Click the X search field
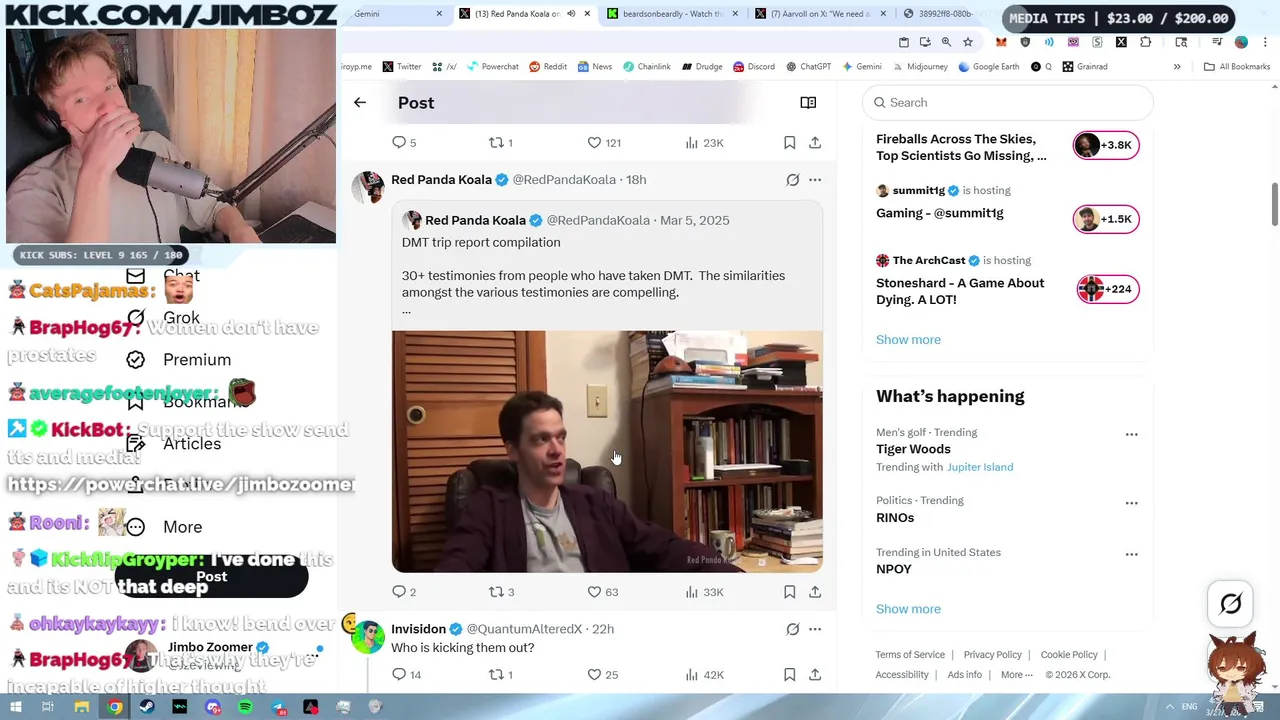 pos(1008,102)
